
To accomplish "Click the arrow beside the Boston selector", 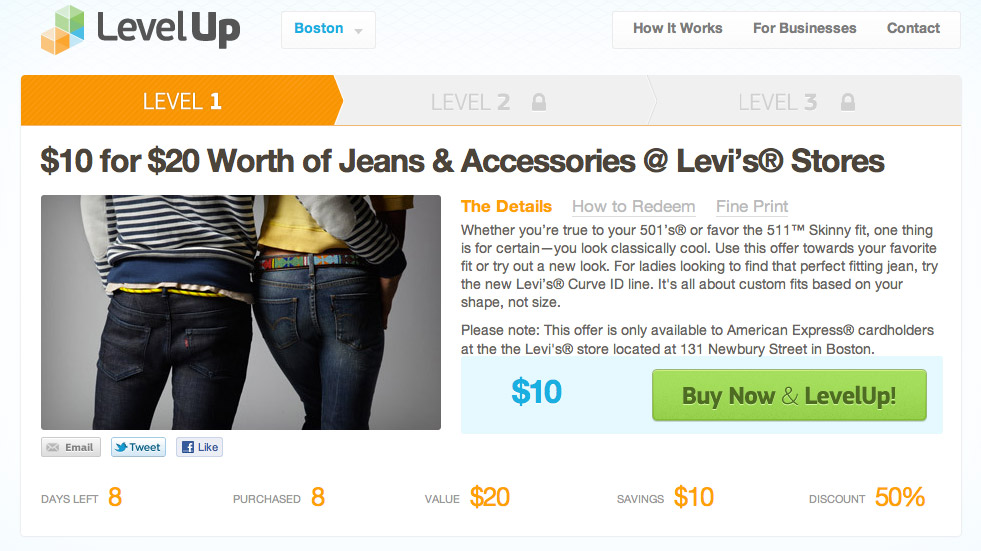I will coord(358,31).
